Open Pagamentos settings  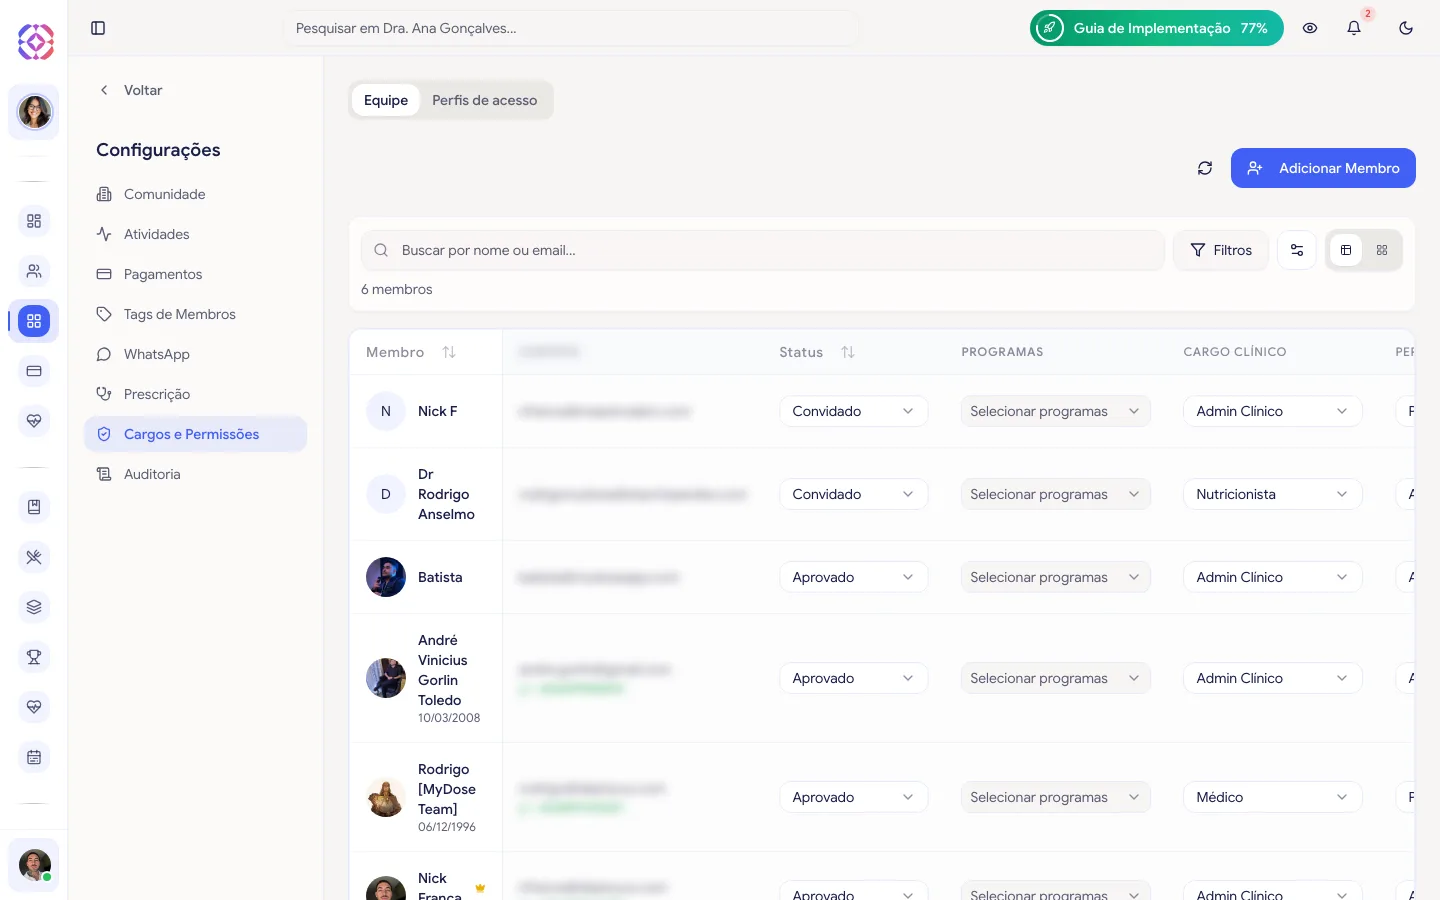click(195, 274)
